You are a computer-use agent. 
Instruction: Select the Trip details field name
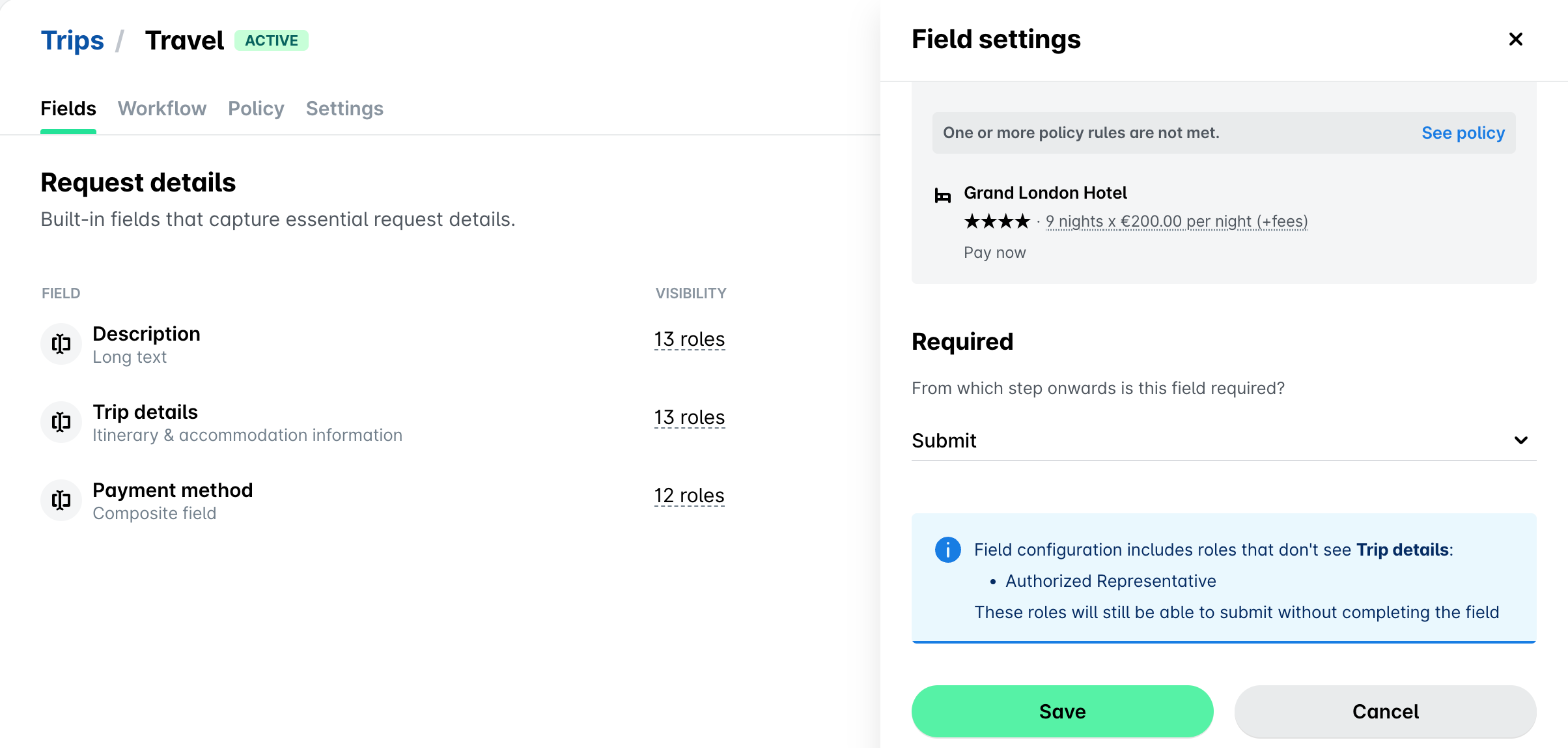145,412
